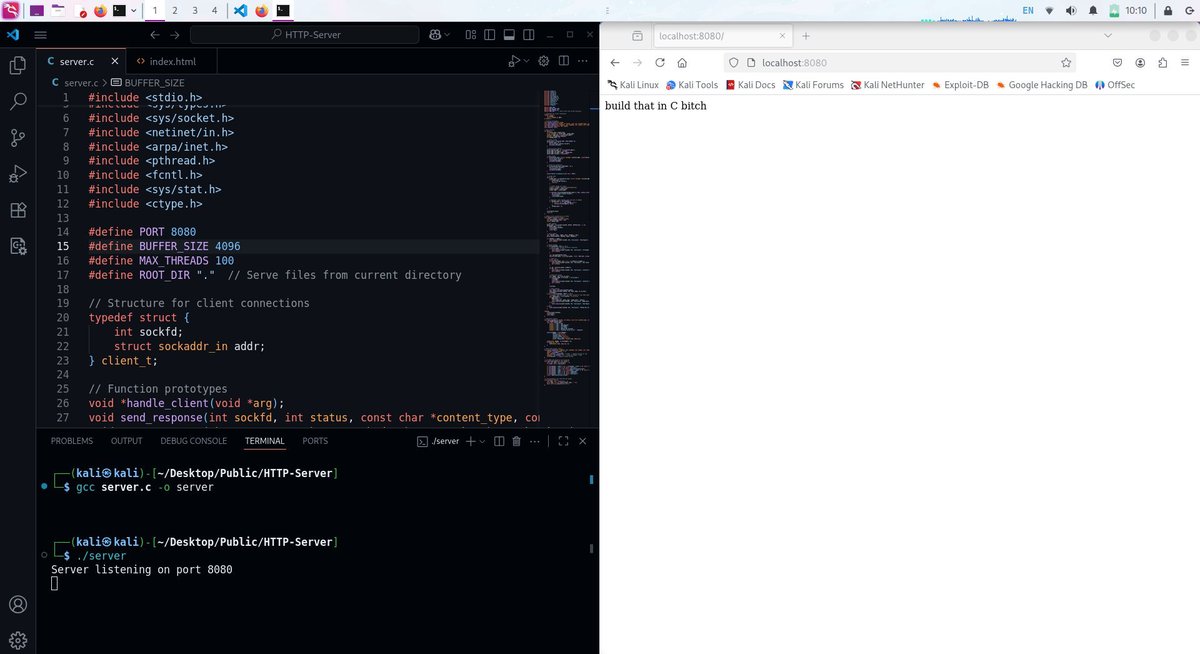This screenshot has width=1200, height=654.
Task: Open Kali Docs bookmark
Action: [751, 85]
